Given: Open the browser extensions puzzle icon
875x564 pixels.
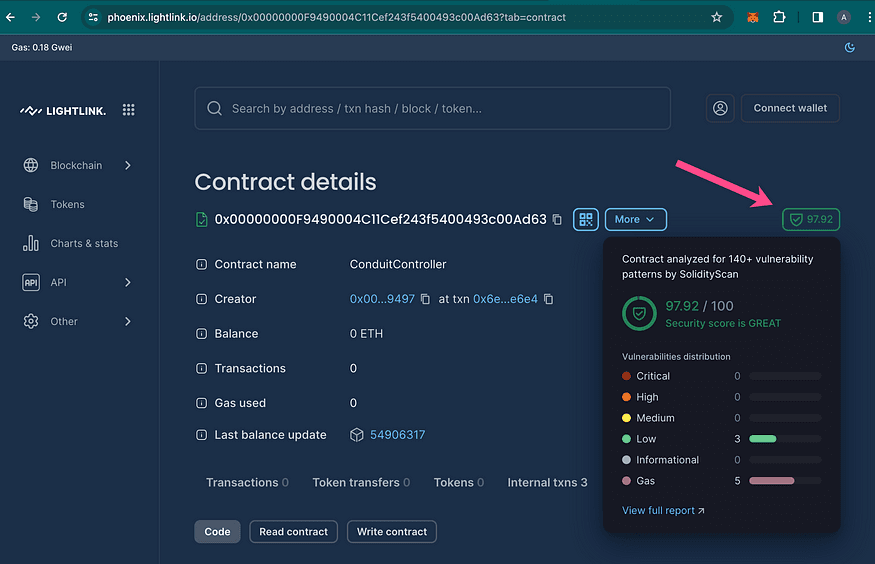Looking at the screenshot, I should (779, 17).
